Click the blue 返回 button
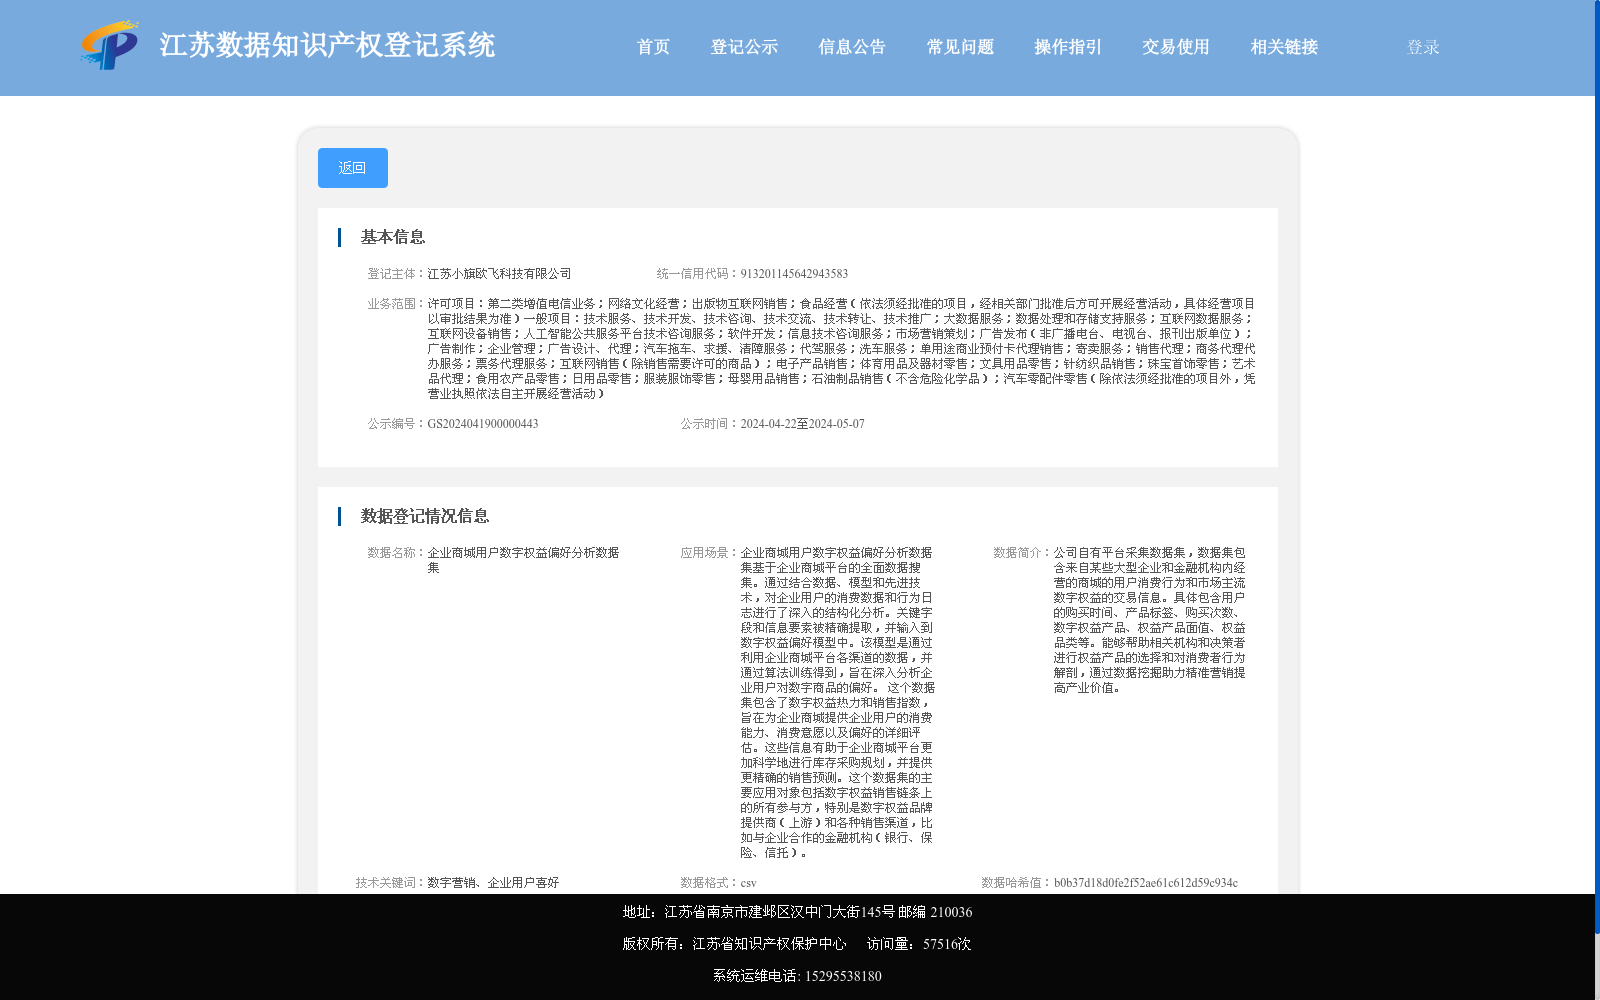 353,168
